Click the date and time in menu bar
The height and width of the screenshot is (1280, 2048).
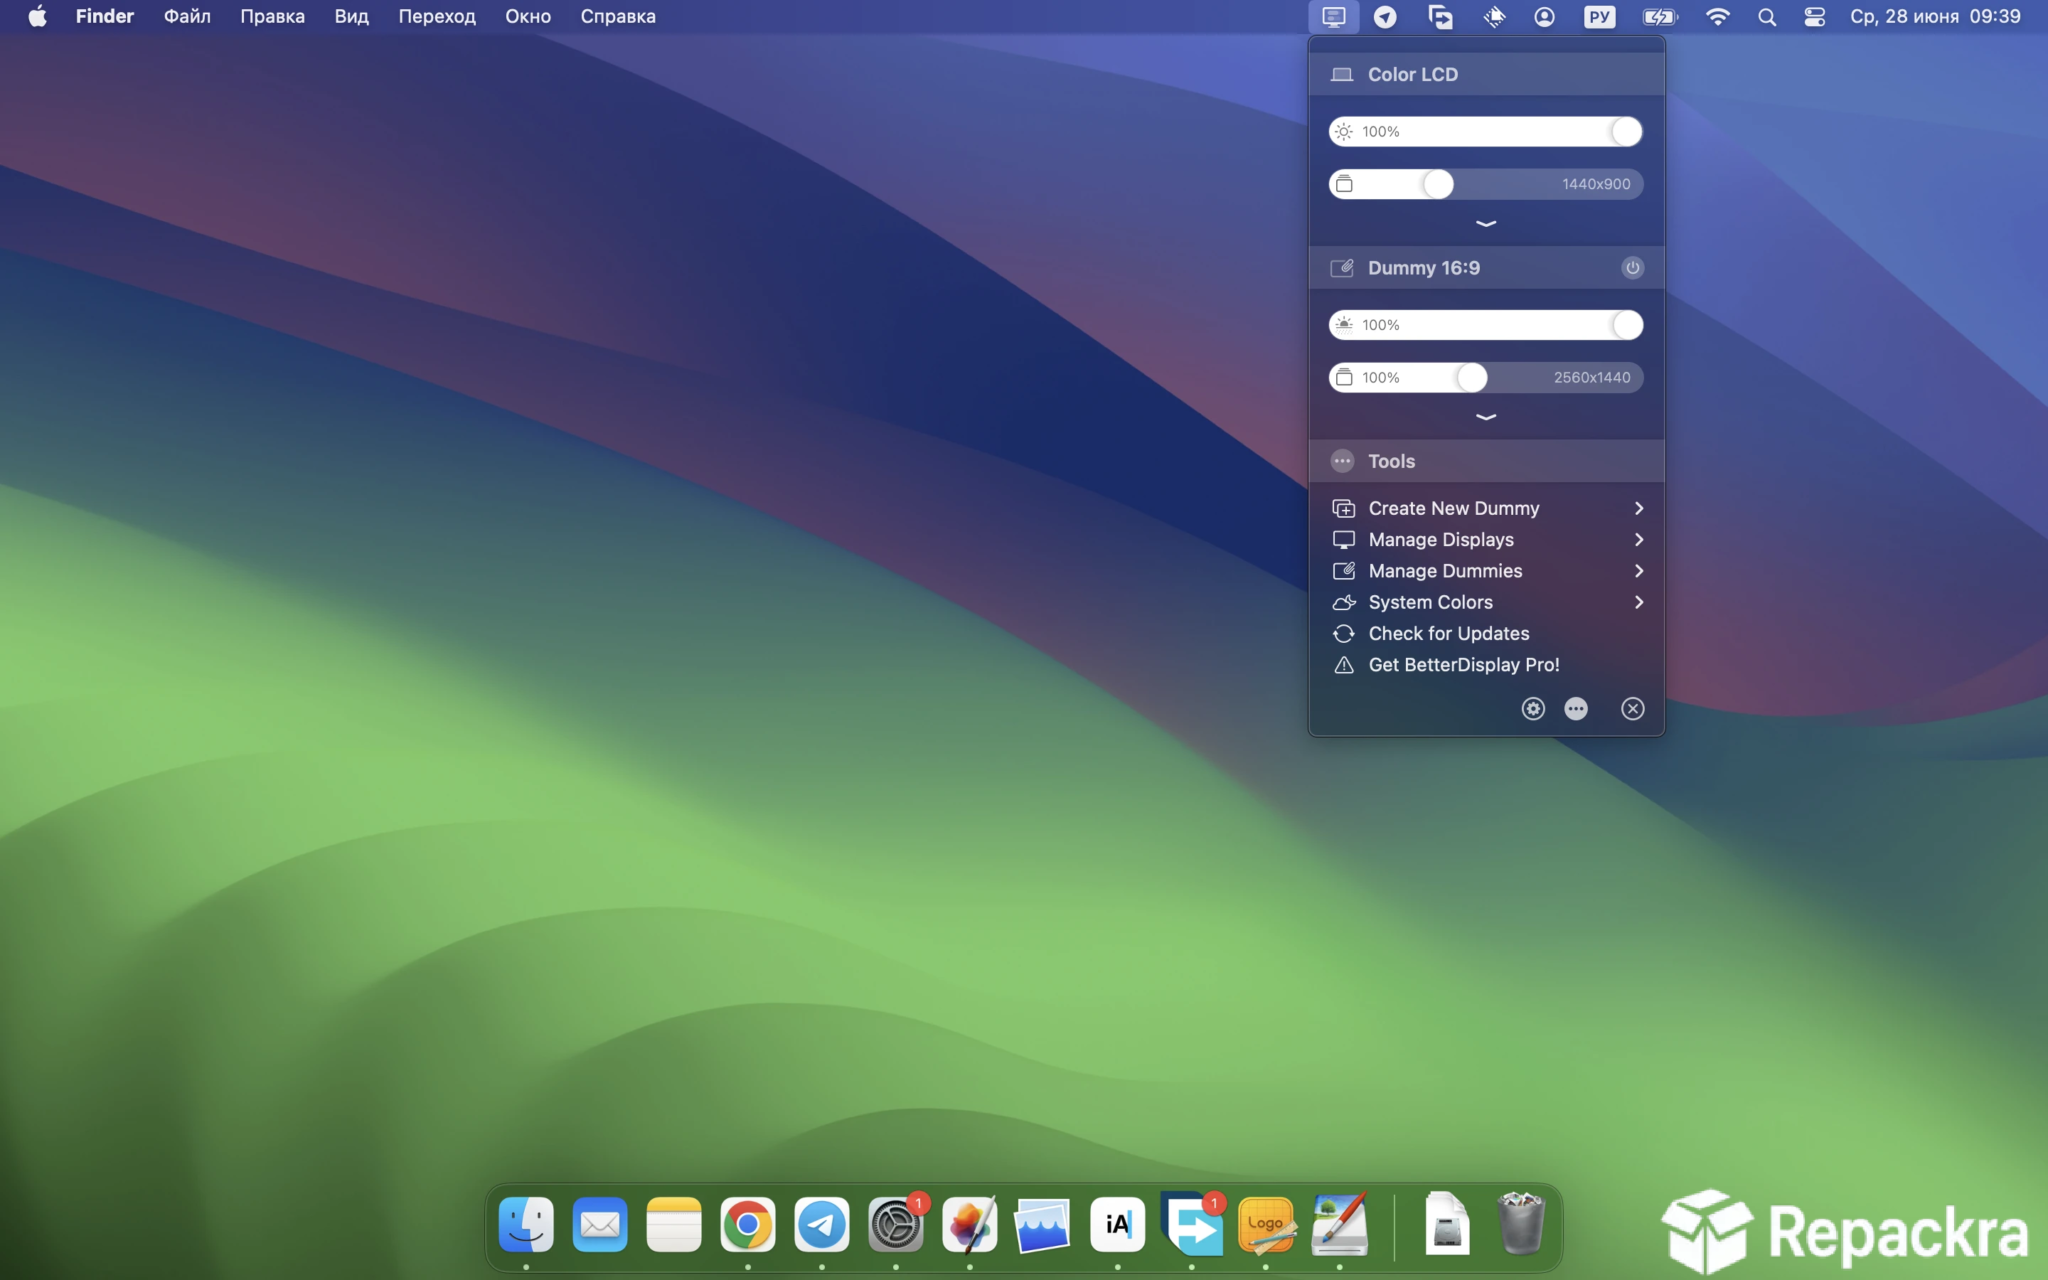pyautogui.click(x=1935, y=17)
